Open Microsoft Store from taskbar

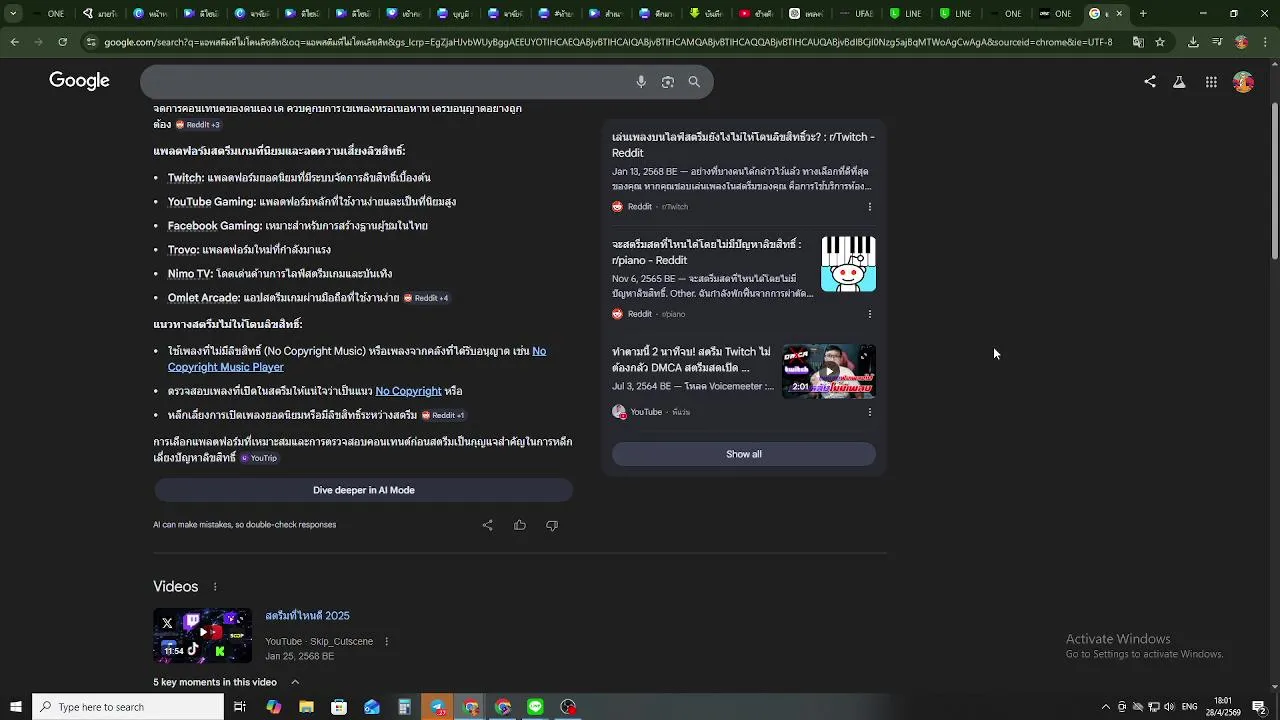(x=339, y=707)
